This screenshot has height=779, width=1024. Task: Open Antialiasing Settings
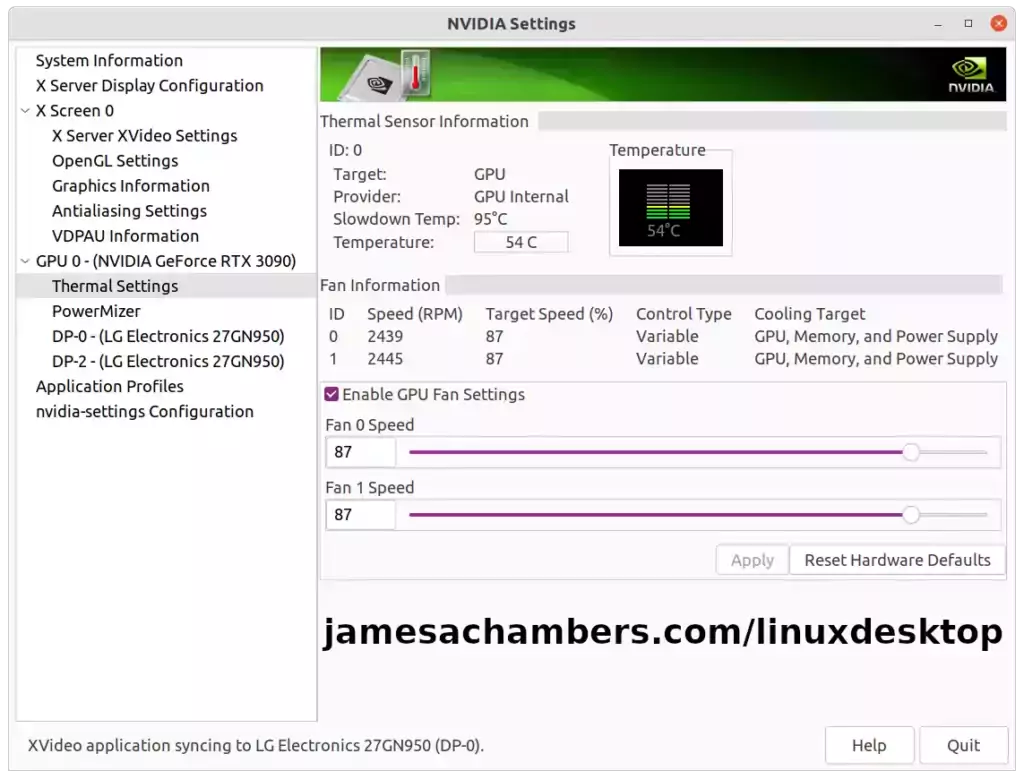coord(129,211)
